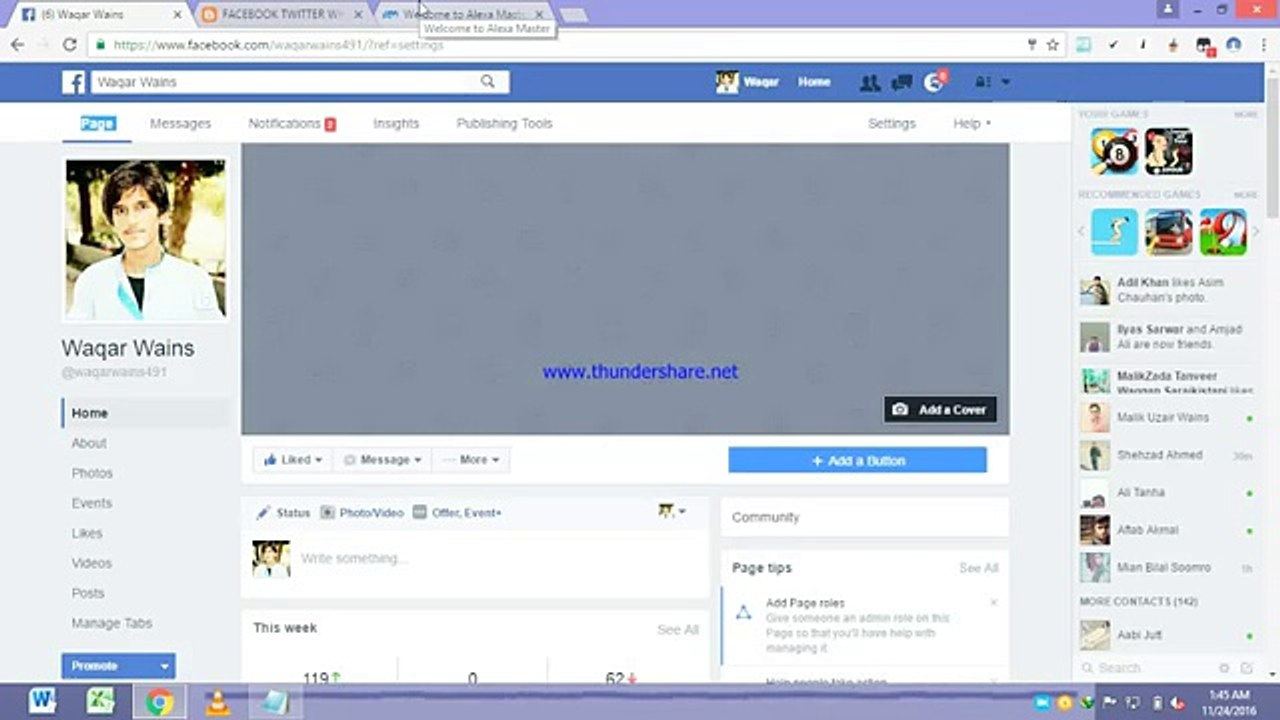Bookmark page with star icon

click(x=1052, y=45)
